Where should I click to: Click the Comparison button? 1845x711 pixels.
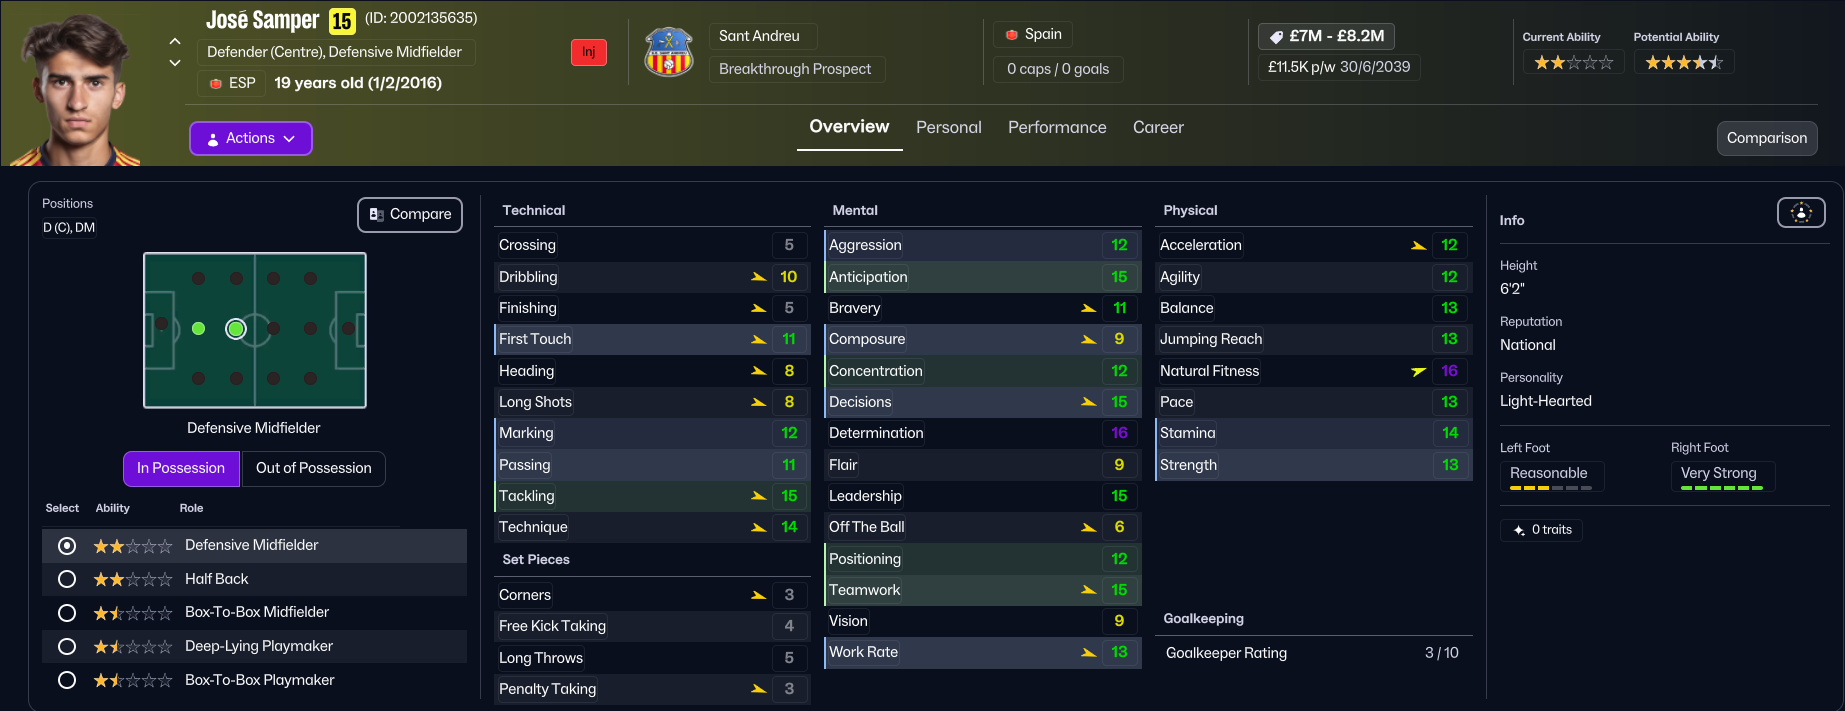tap(1766, 138)
